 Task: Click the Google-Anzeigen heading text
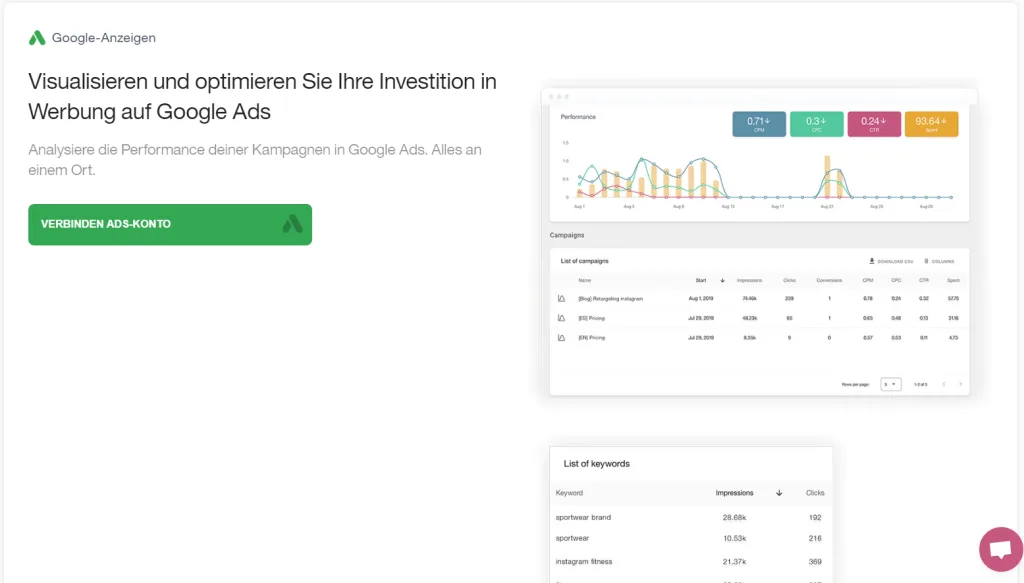click(x=104, y=38)
